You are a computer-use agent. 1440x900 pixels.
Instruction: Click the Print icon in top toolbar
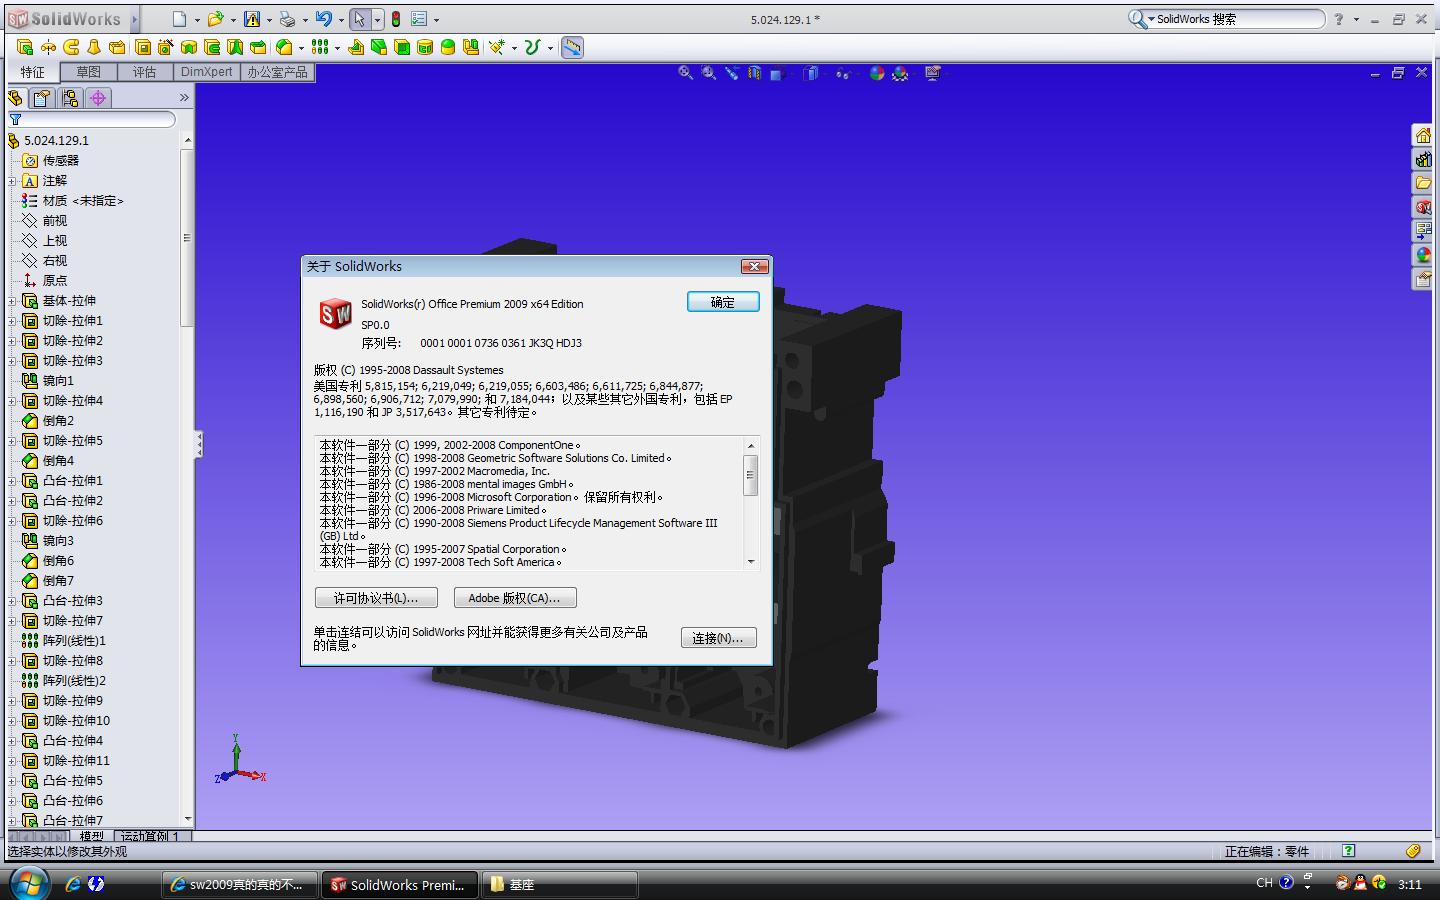[x=287, y=19]
